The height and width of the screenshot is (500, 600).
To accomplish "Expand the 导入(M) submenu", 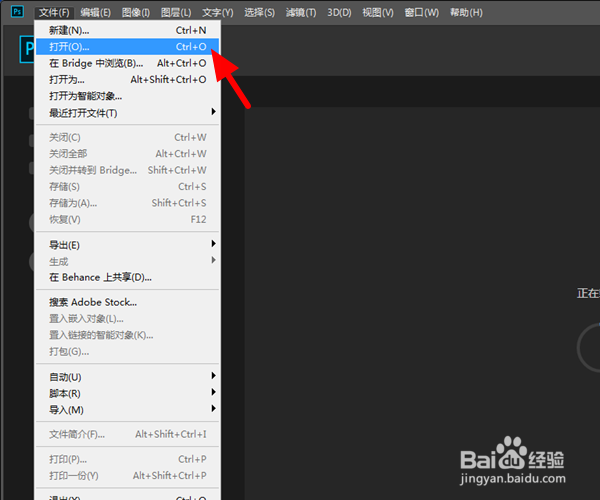I will click(x=127, y=410).
